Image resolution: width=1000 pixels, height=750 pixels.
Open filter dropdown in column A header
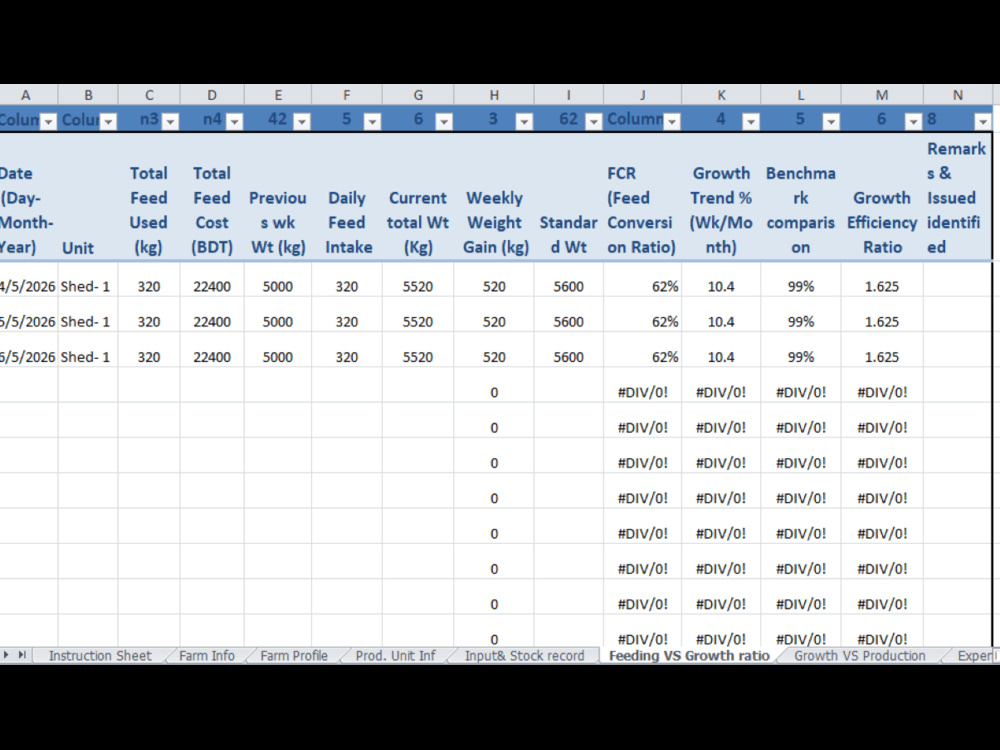point(48,121)
